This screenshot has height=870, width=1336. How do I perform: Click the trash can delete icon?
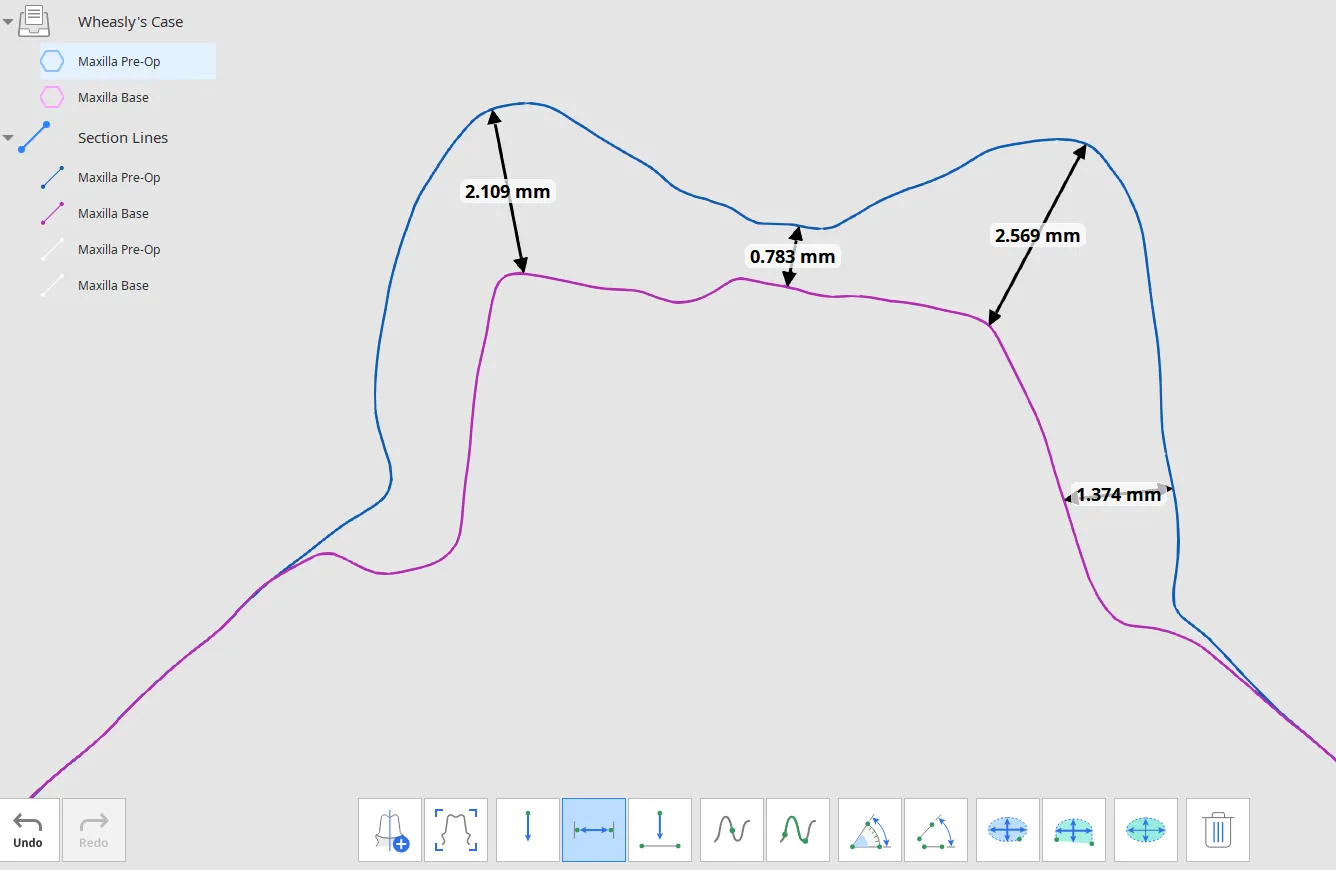click(1218, 830)
